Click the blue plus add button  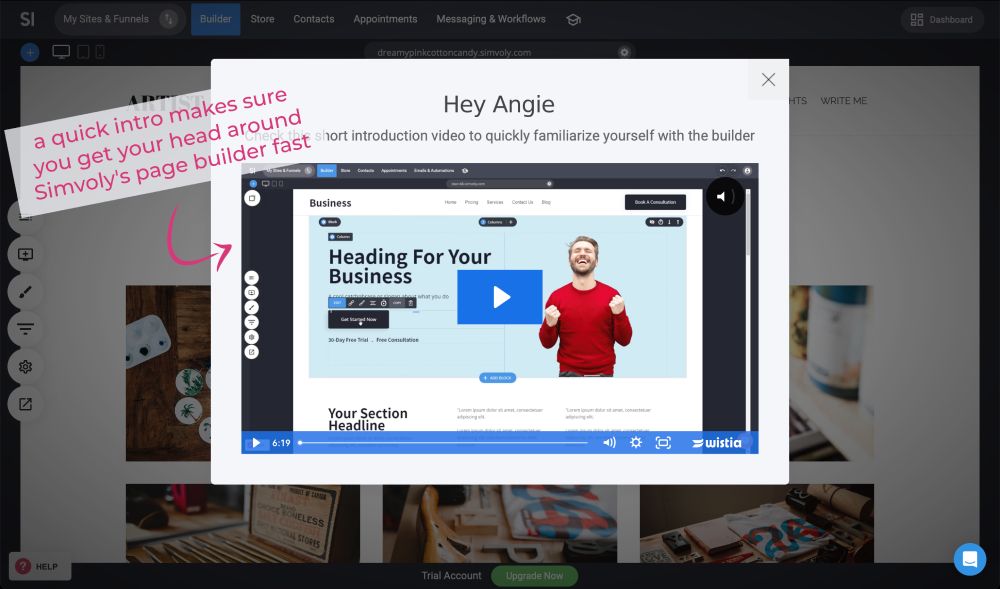point(30,52)
